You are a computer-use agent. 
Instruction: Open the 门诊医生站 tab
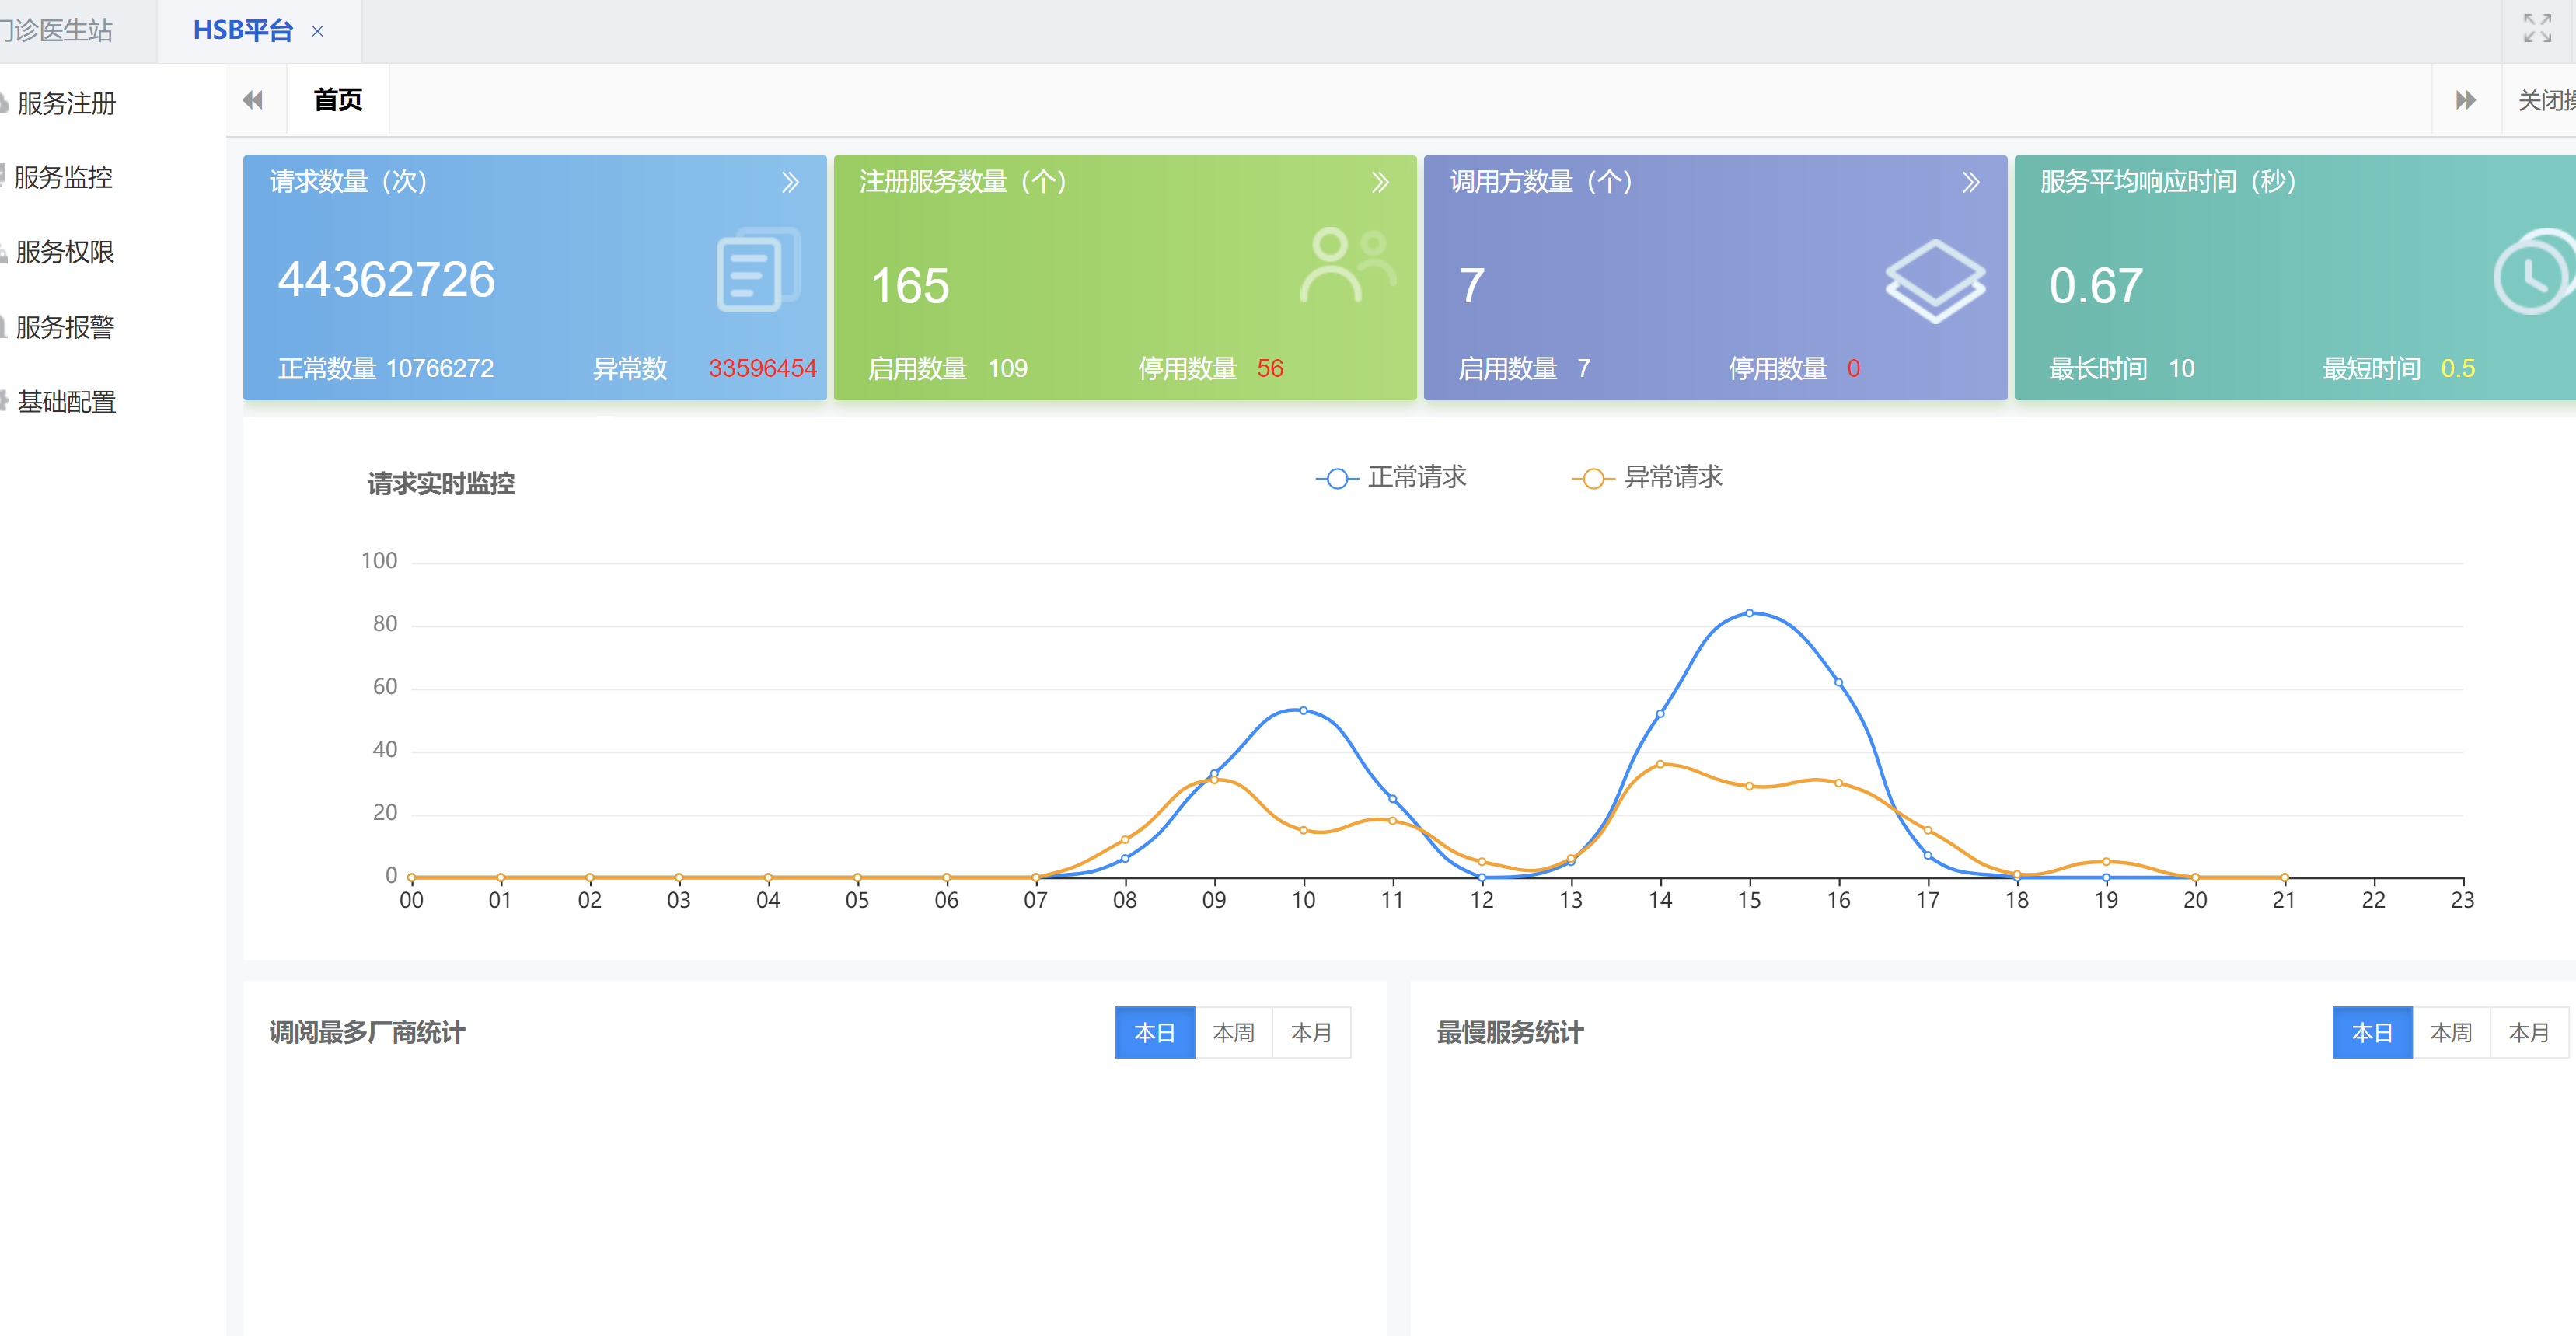pos(56,31)
